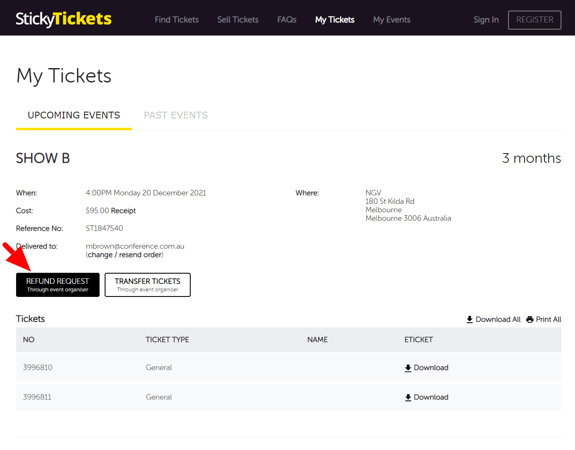Click Download text for ticket 3996810

pyautogui.click(x=431, y=368)
